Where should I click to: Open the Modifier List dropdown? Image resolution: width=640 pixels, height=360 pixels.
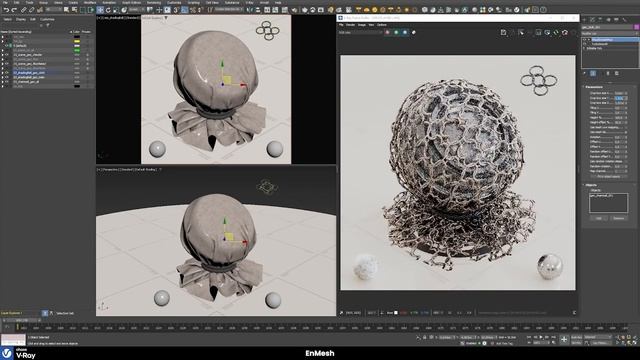(x=610, y=33)
